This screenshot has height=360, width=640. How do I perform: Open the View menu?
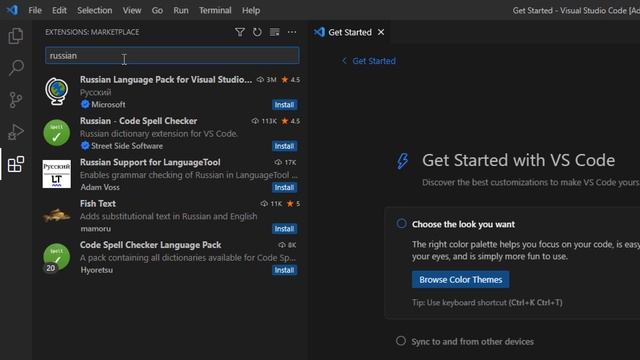132,10
